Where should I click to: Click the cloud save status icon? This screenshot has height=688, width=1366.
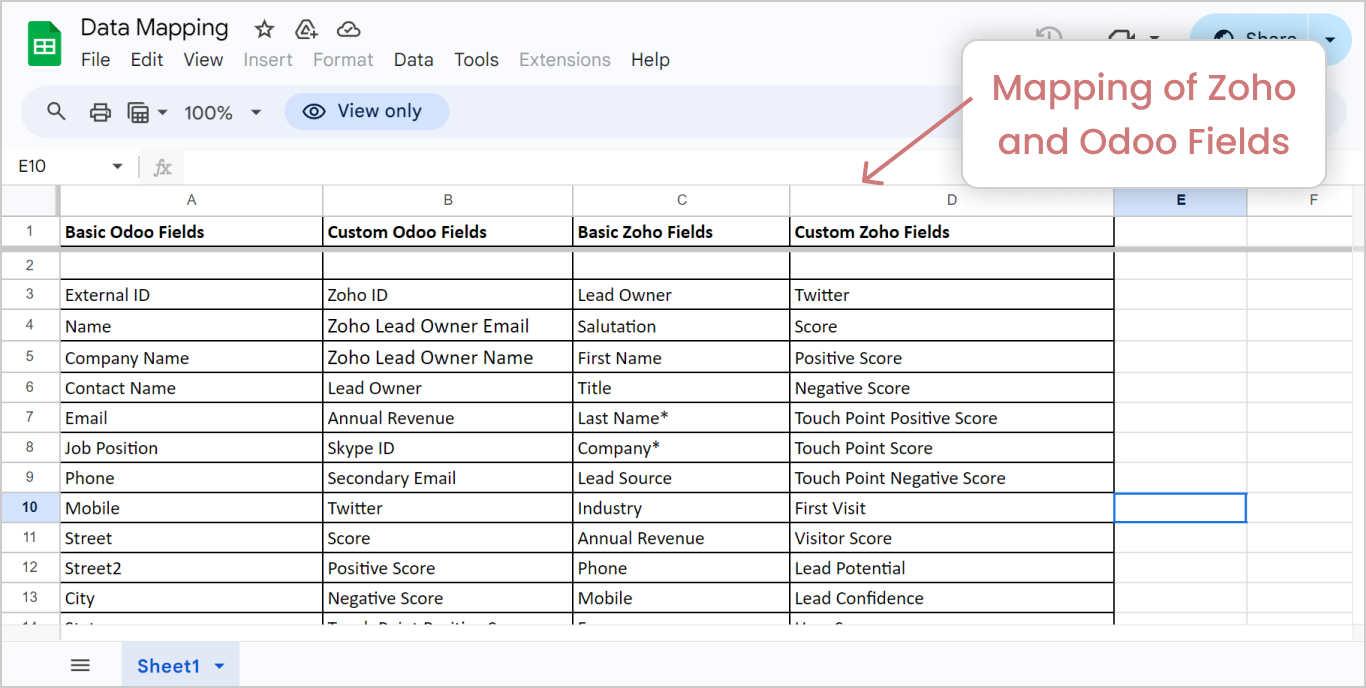pyautogui.click(x=348, y=28)
